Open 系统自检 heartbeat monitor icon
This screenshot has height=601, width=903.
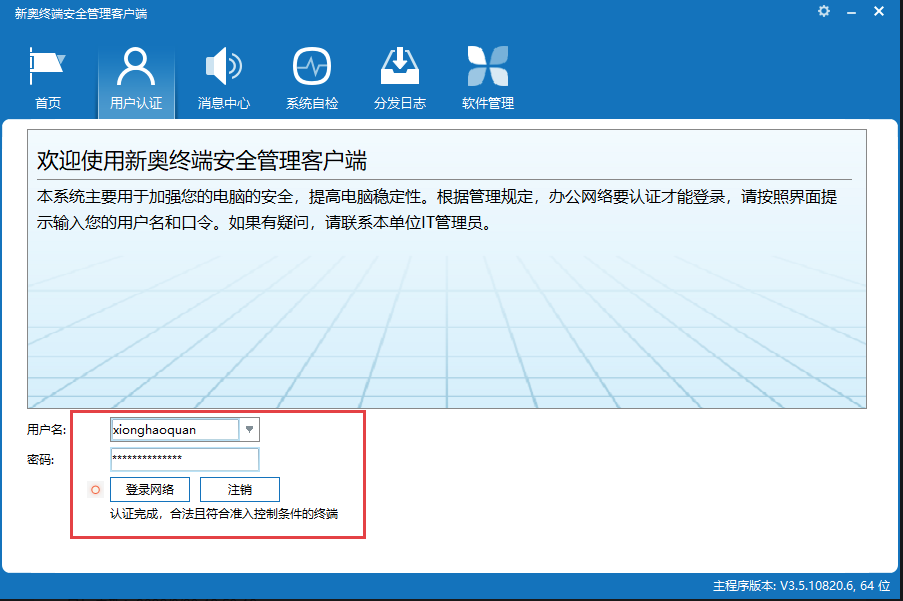click(x=312, y=66)
